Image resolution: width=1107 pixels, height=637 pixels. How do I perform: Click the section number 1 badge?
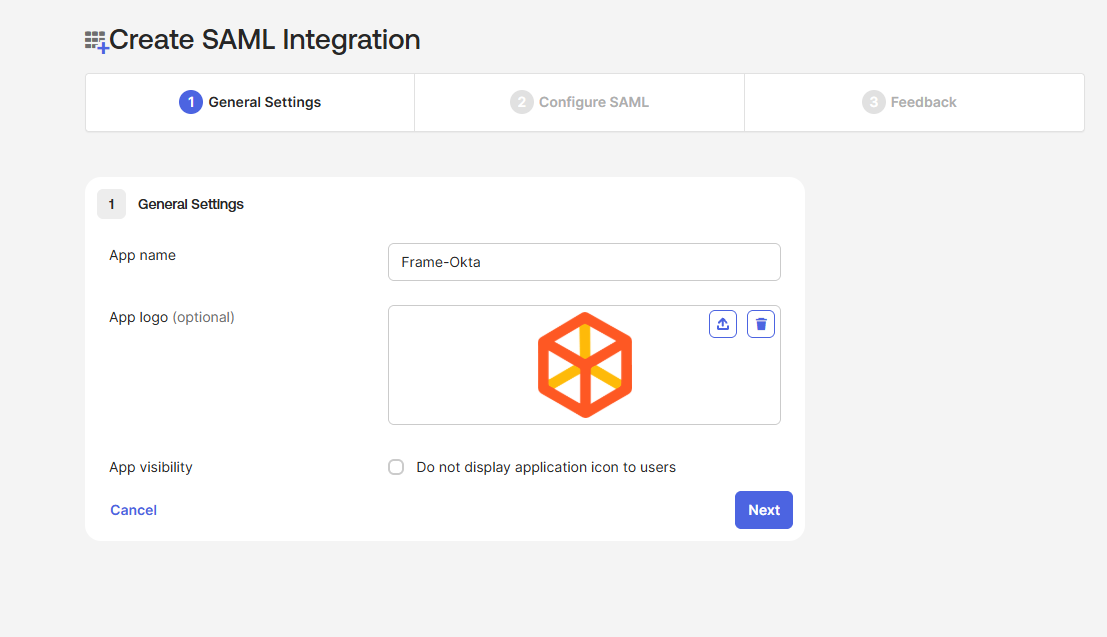click(x=111, y=204)
